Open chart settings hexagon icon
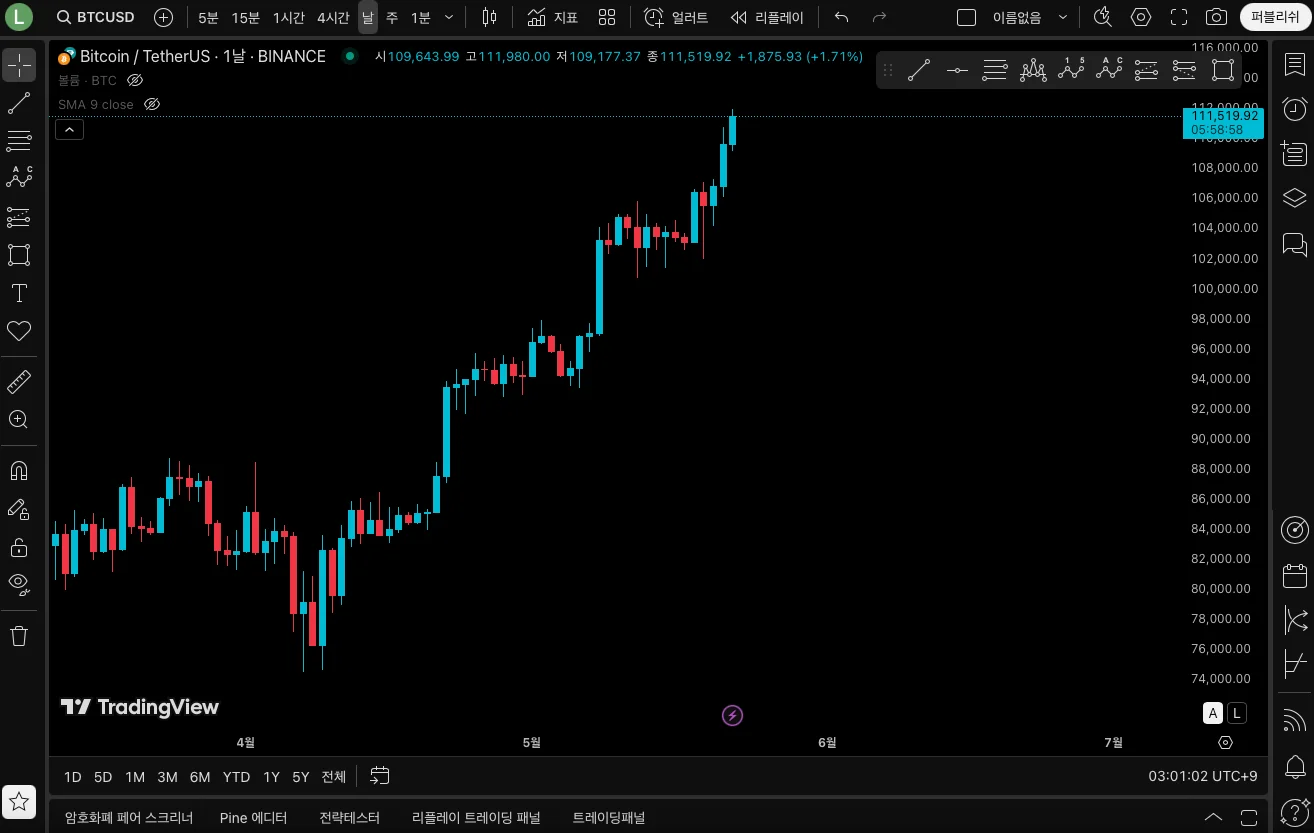 tap(1141, 17)
